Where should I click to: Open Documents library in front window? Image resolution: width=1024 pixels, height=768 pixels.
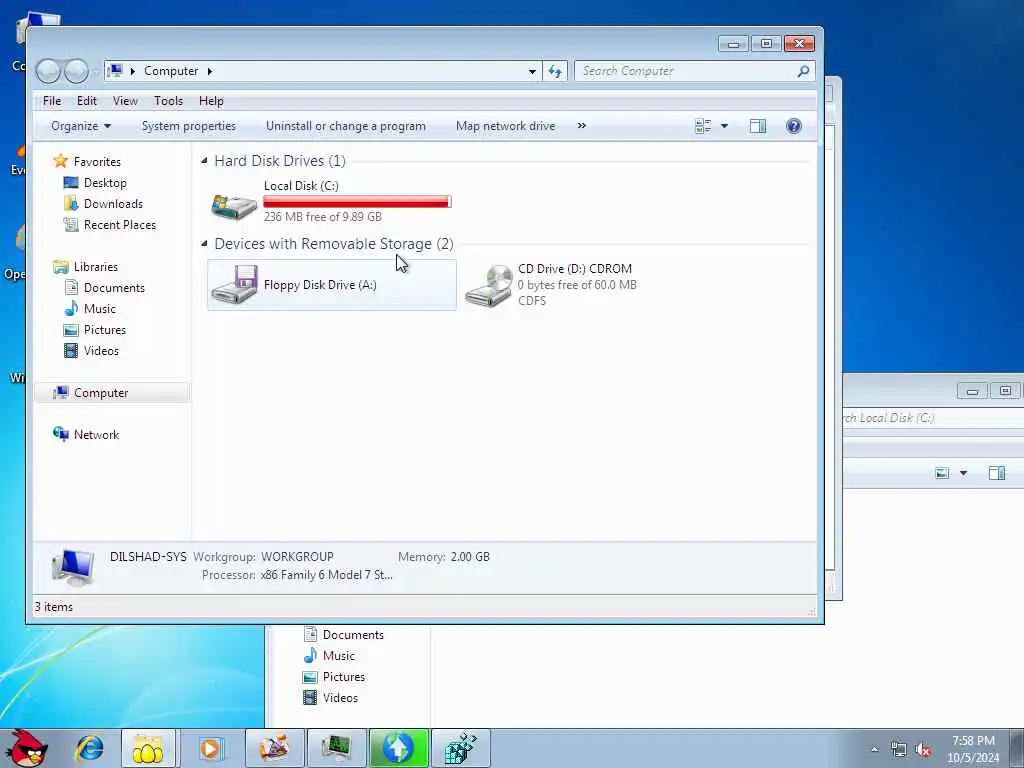[x=114, y=287]
